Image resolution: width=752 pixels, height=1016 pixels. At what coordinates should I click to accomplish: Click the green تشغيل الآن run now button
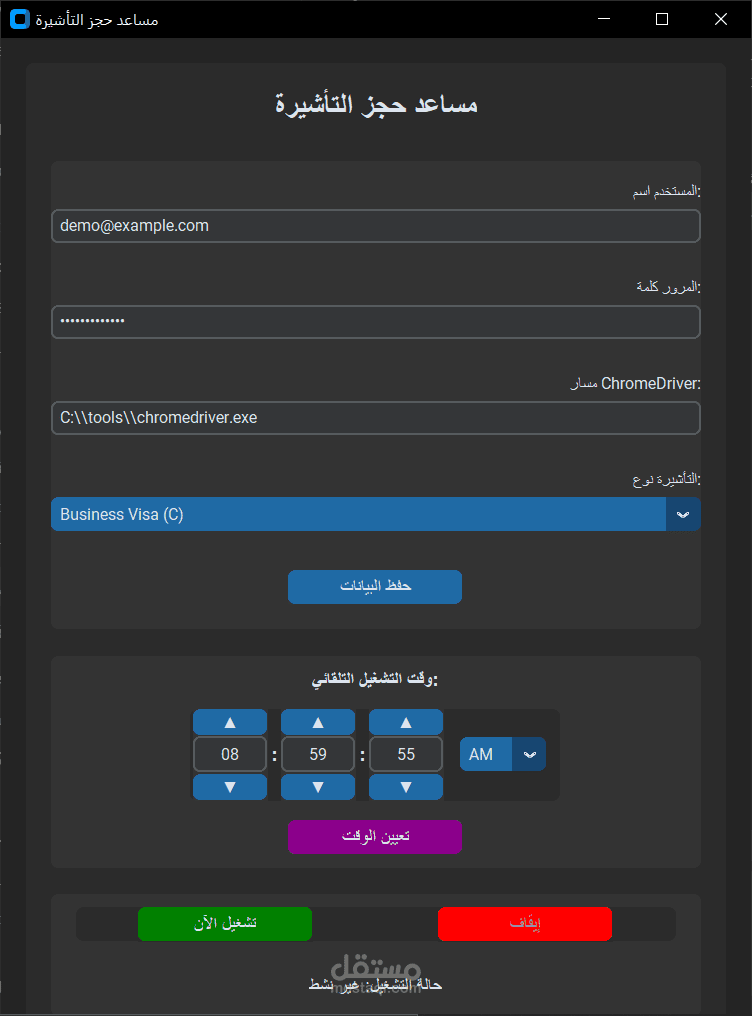tap(225, 924)
